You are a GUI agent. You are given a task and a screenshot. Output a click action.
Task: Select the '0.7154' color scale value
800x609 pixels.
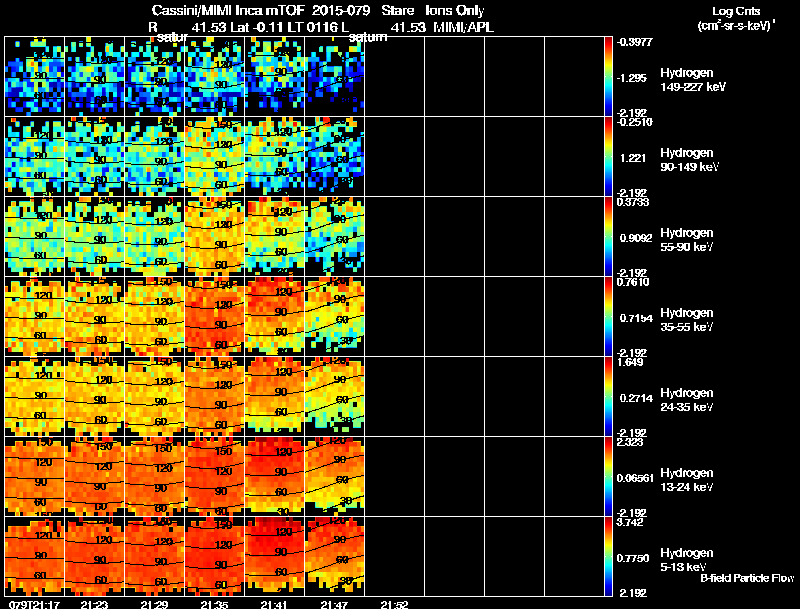(x=636, y=318)
